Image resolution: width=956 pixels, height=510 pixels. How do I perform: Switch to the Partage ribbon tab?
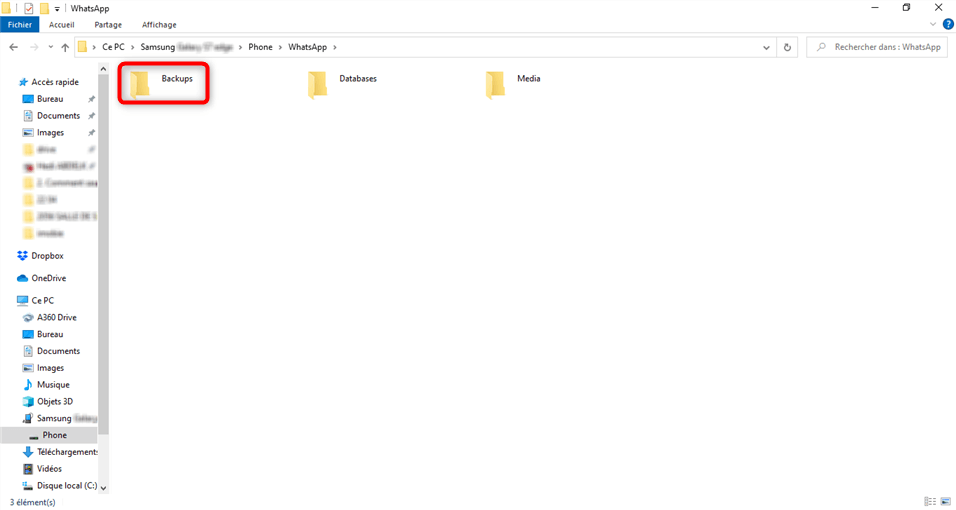[x=108, y=24]
